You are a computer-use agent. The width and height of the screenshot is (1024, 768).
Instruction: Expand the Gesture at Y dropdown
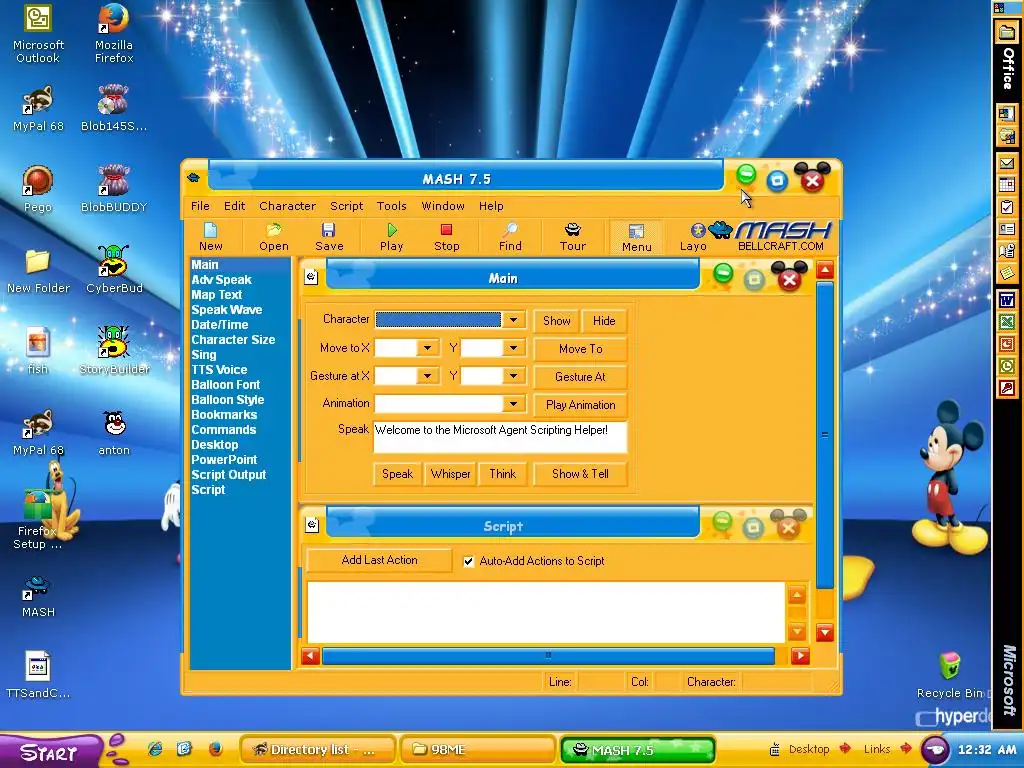[513, 376]
